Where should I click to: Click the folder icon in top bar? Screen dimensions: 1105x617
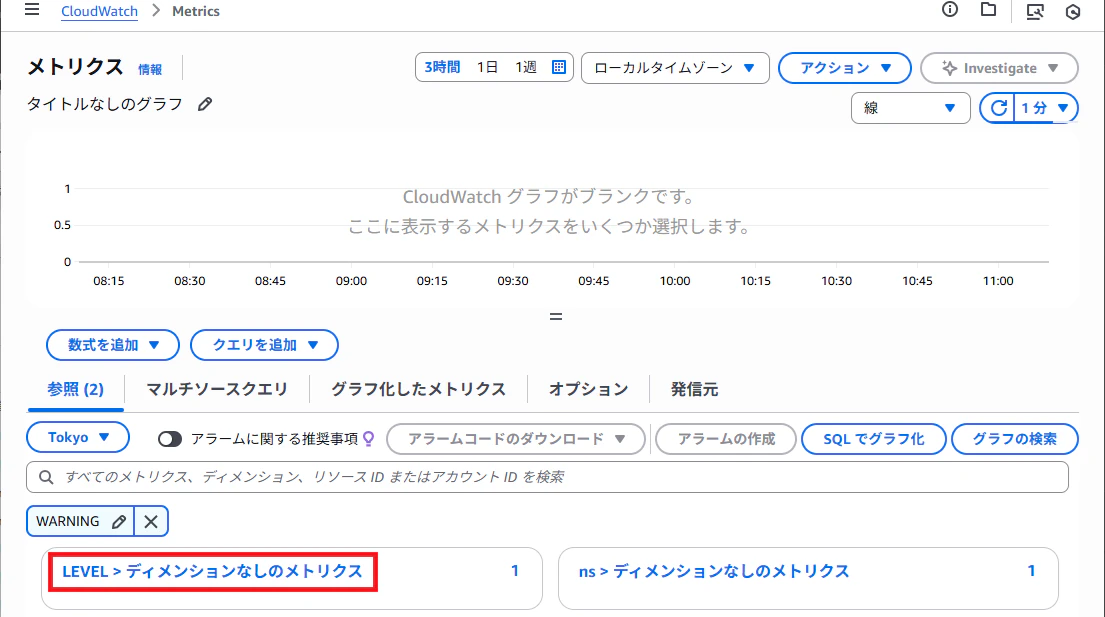tap(988, 10)
